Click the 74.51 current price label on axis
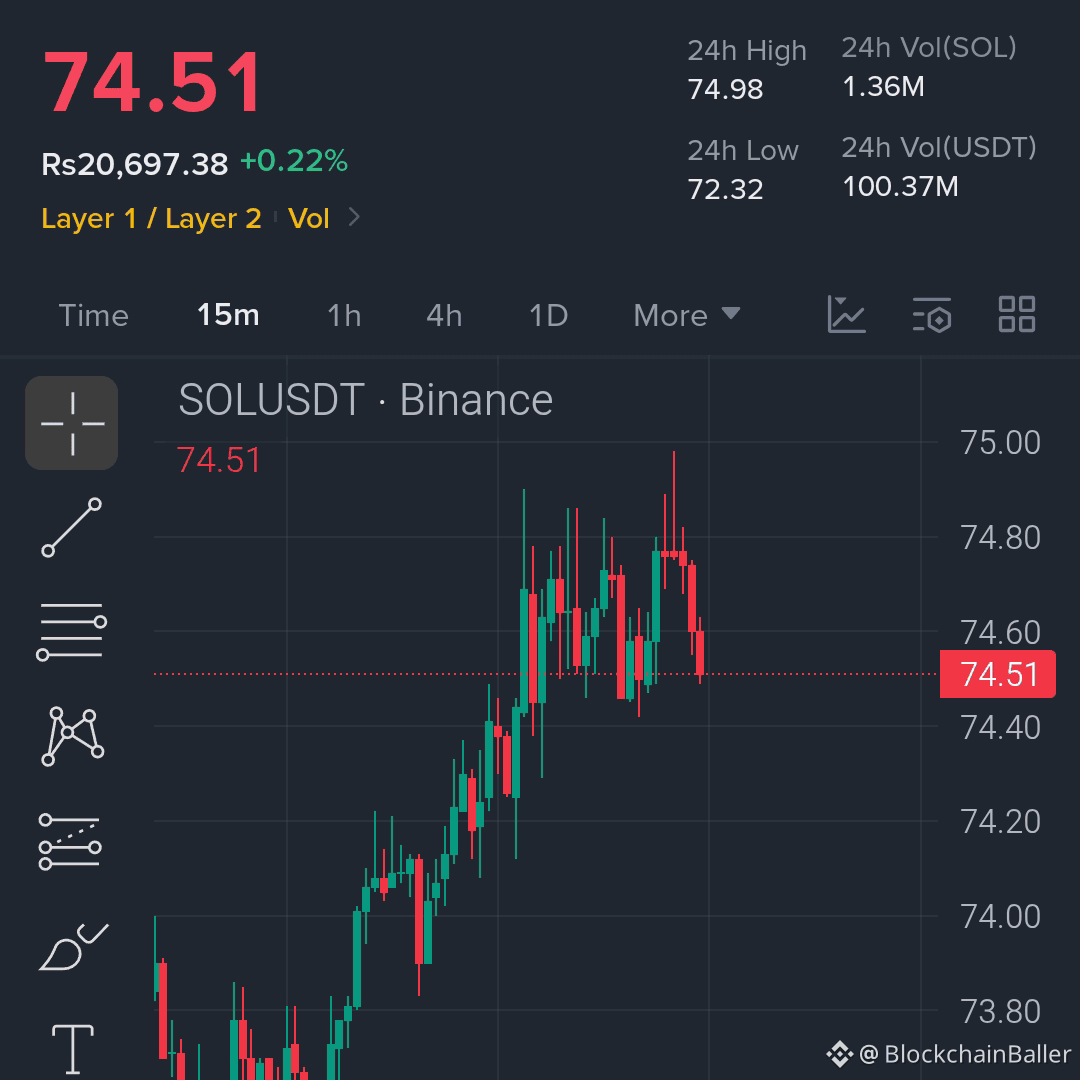The width and height of the screenshot is (1080, 1080). (997, 674)
